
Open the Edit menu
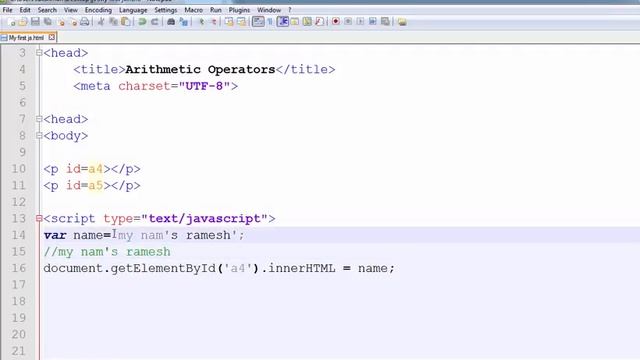(x=25, y=10)
